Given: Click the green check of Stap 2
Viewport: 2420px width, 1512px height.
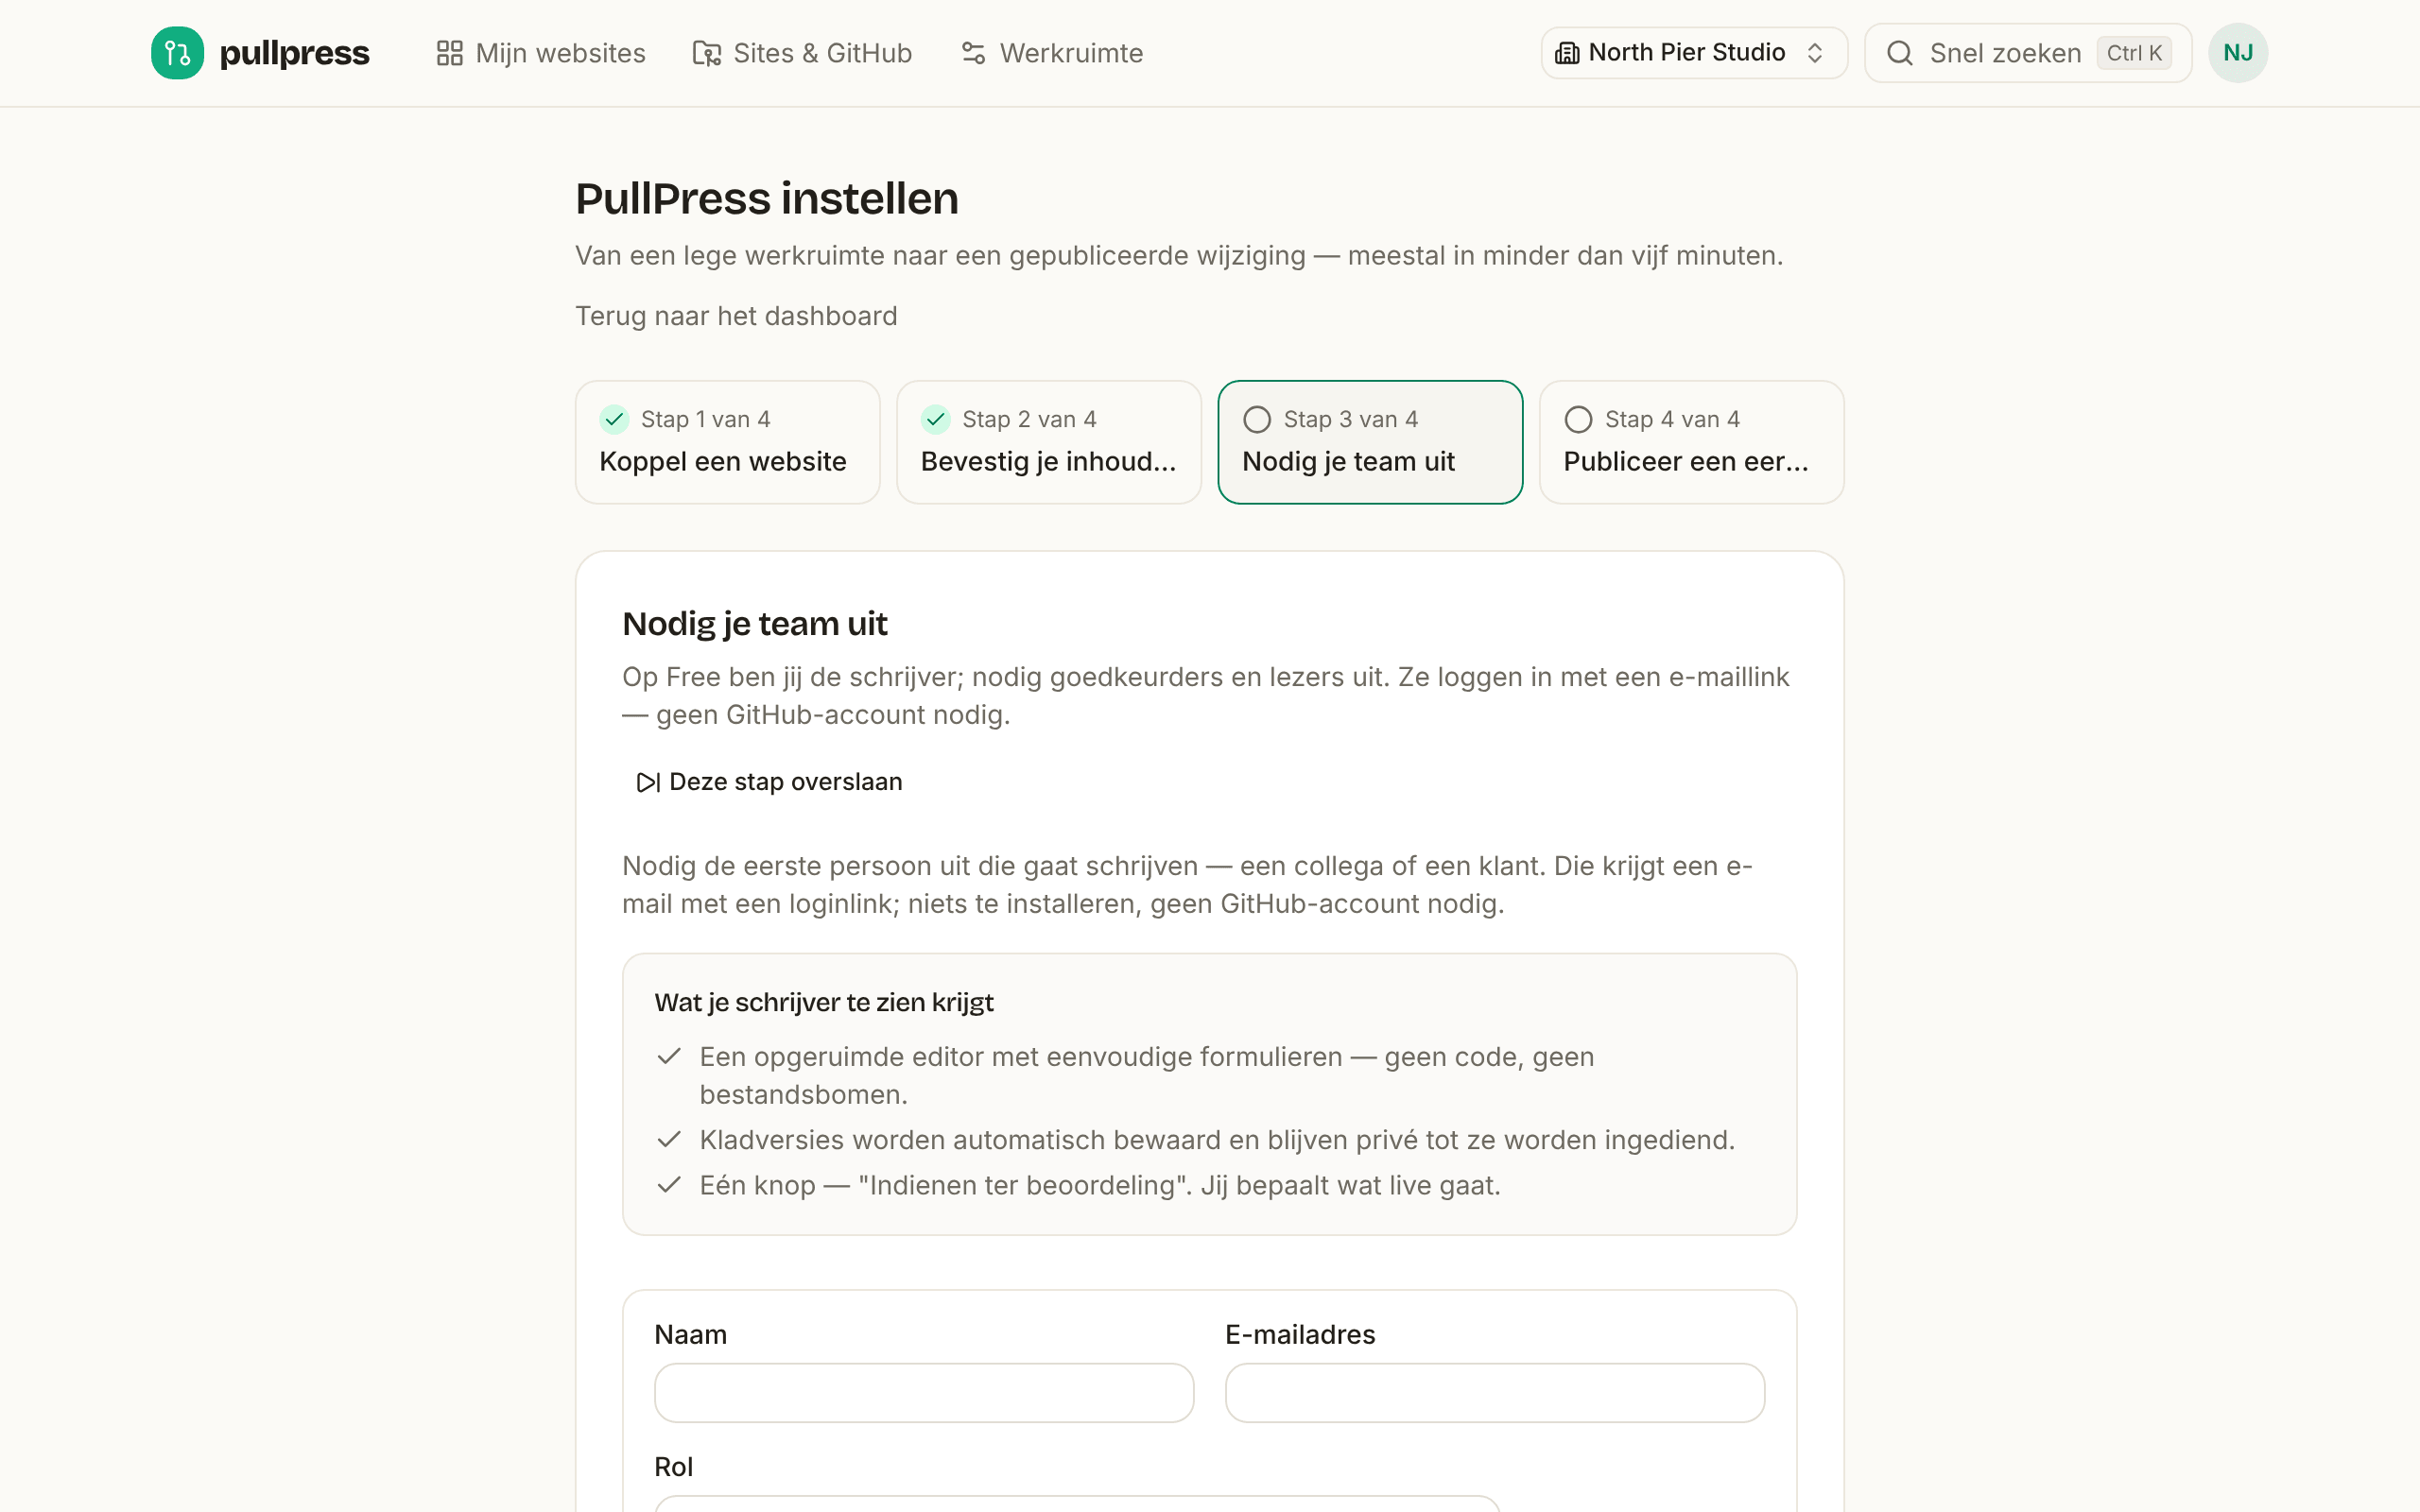Looking at the screenshot, I should tap(936, 419).
